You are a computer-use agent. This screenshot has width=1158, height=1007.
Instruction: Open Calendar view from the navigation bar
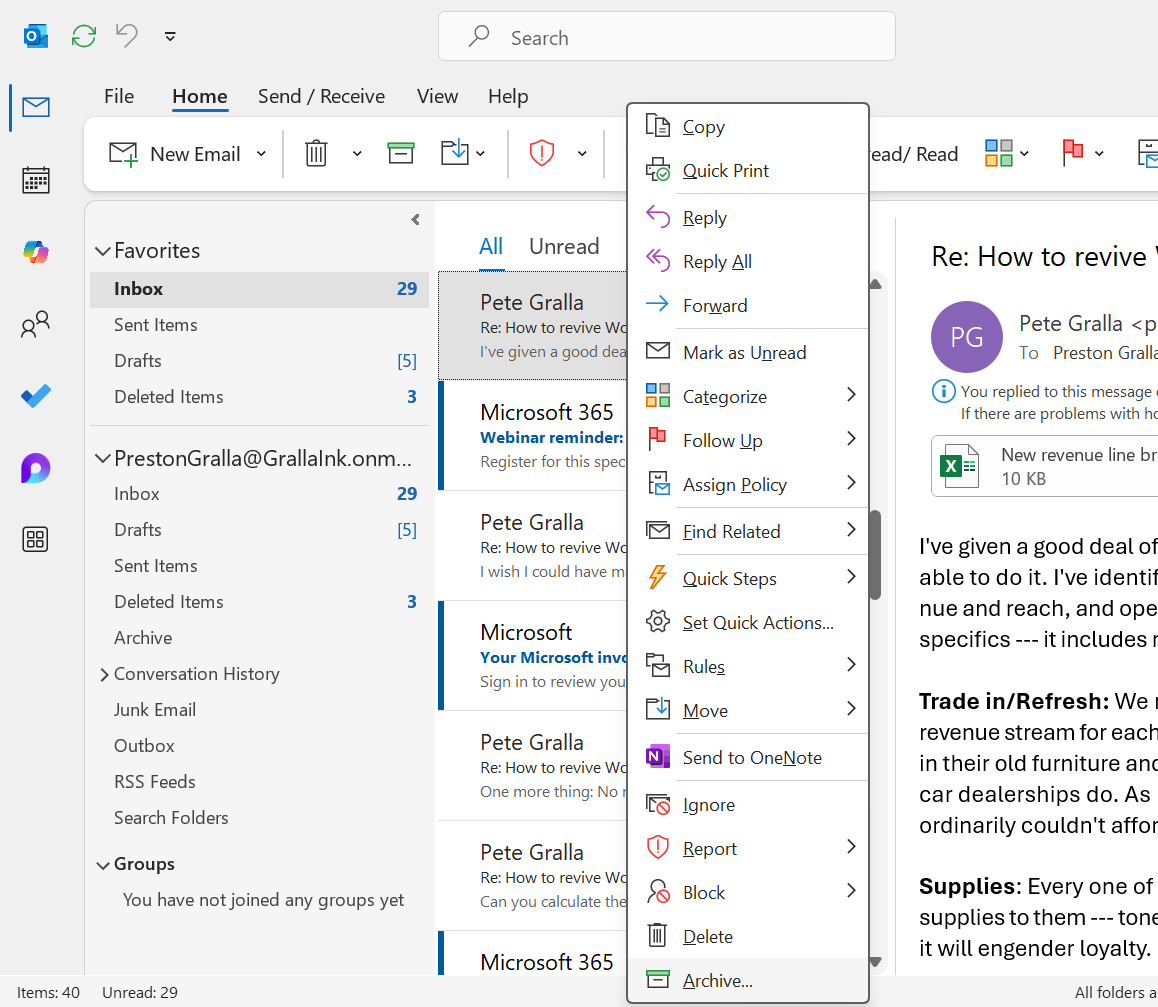[x=35, y=180]
